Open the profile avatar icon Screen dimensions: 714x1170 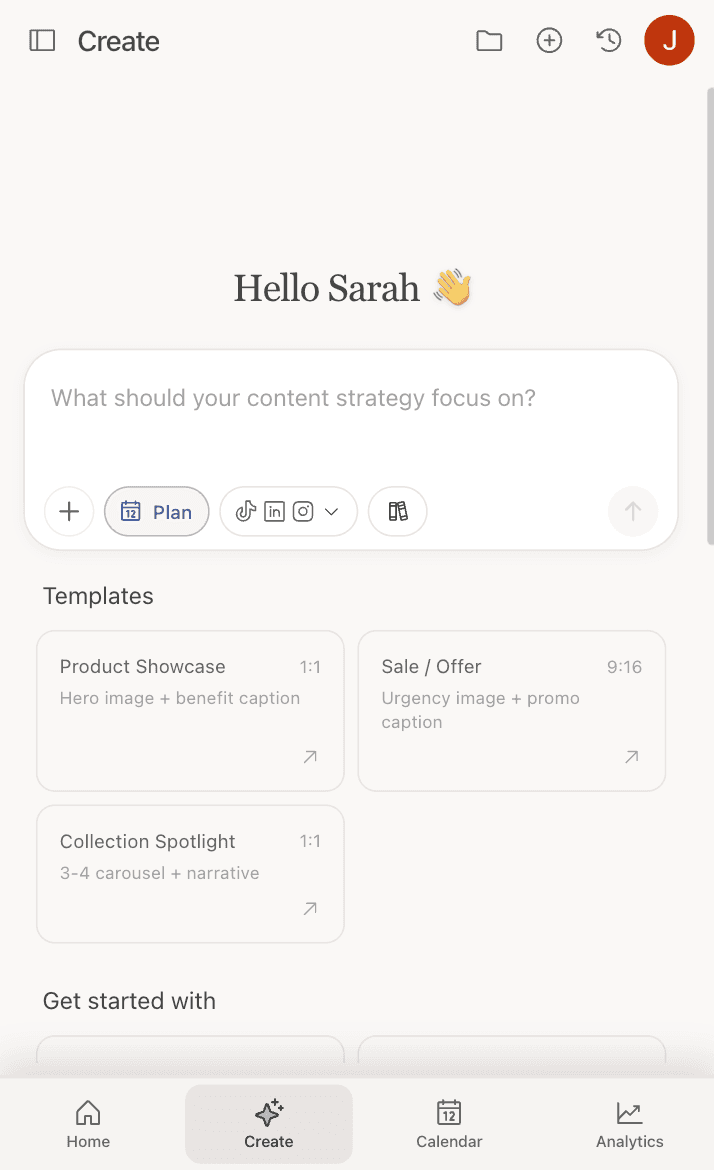pyautogui.click(x=669, y=41)
